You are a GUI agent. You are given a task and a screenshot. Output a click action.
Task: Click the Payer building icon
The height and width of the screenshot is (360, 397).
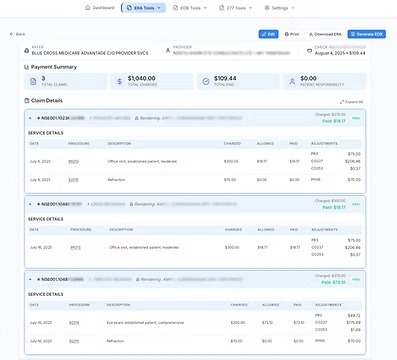click(27, 50)
